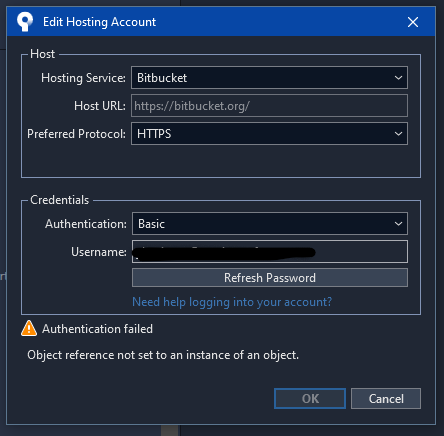The width and height of the screenshot is (444, 436).
Task: Click the Refresh Password button
Action: (270, 278)
